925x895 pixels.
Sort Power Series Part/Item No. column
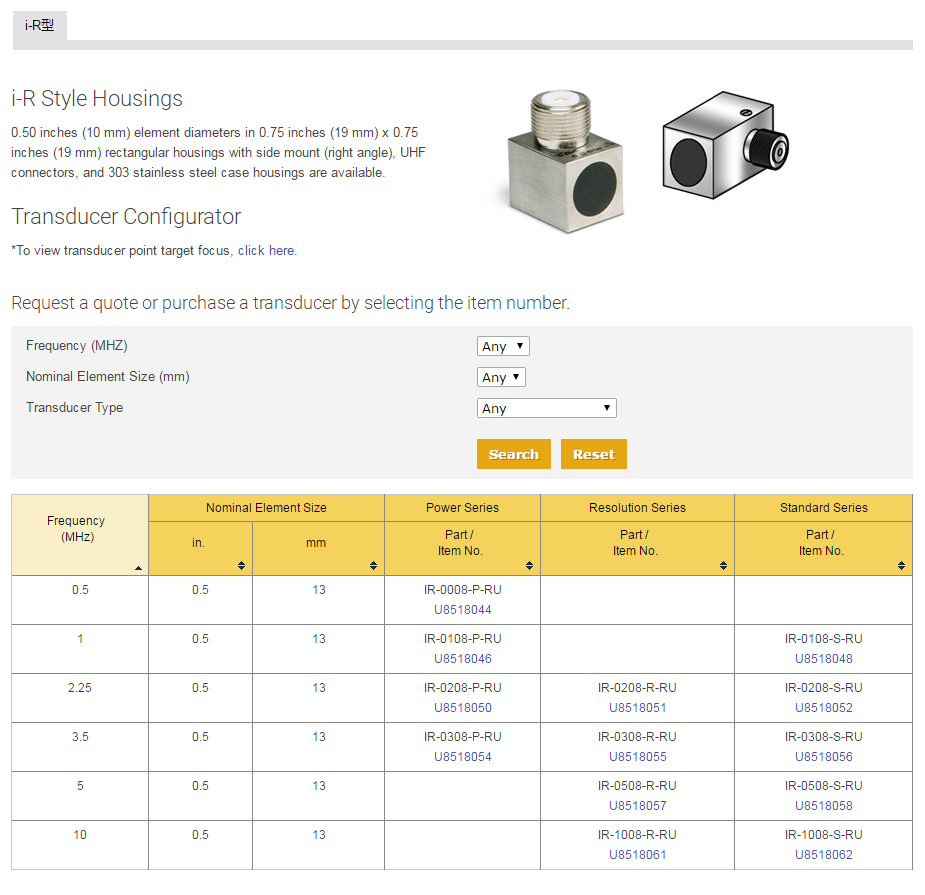[529, 566]
